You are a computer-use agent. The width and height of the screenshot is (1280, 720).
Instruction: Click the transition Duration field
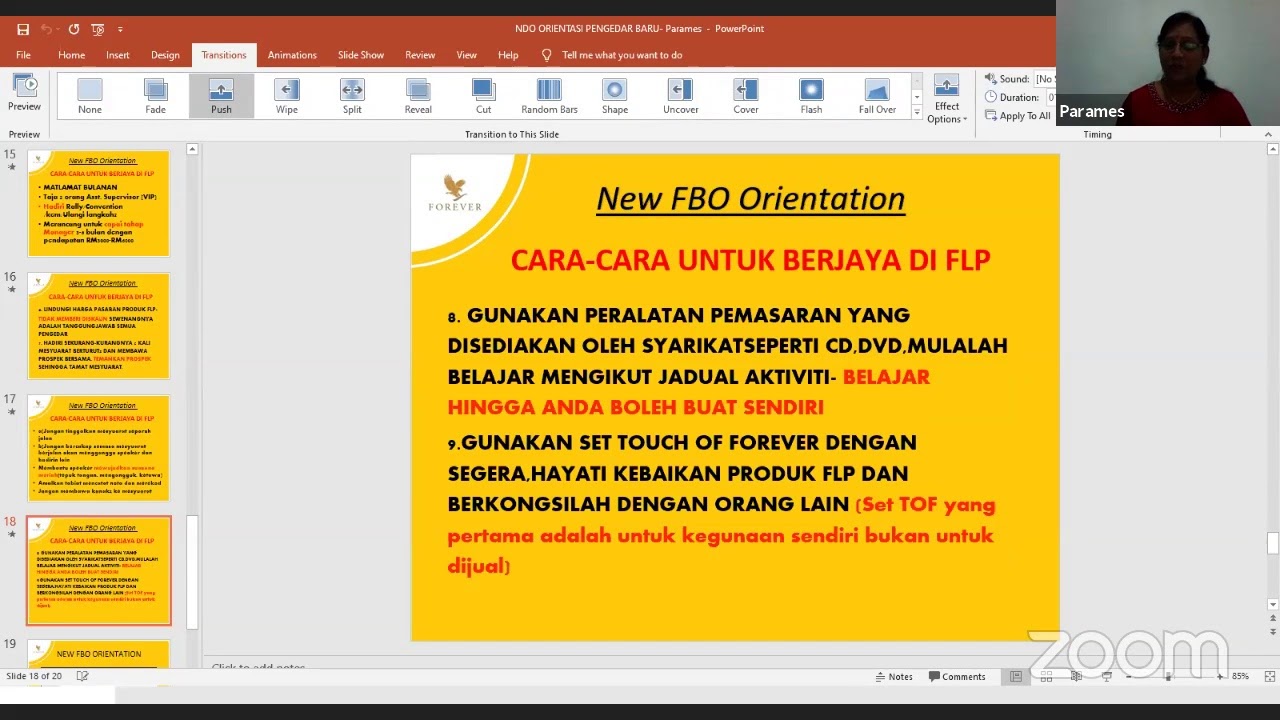1050,97
